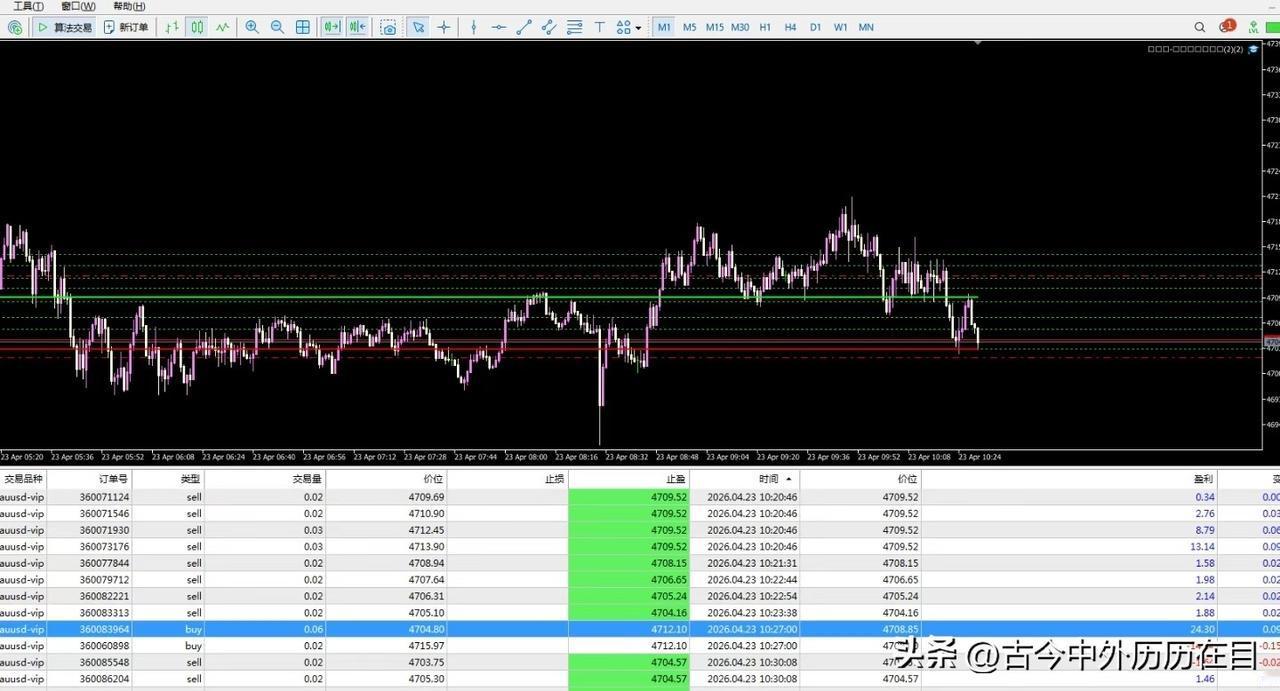Viewport: 1280px width, 691px height.
Task: Open the 窗口(W) menu
Action: click(78, 6)
